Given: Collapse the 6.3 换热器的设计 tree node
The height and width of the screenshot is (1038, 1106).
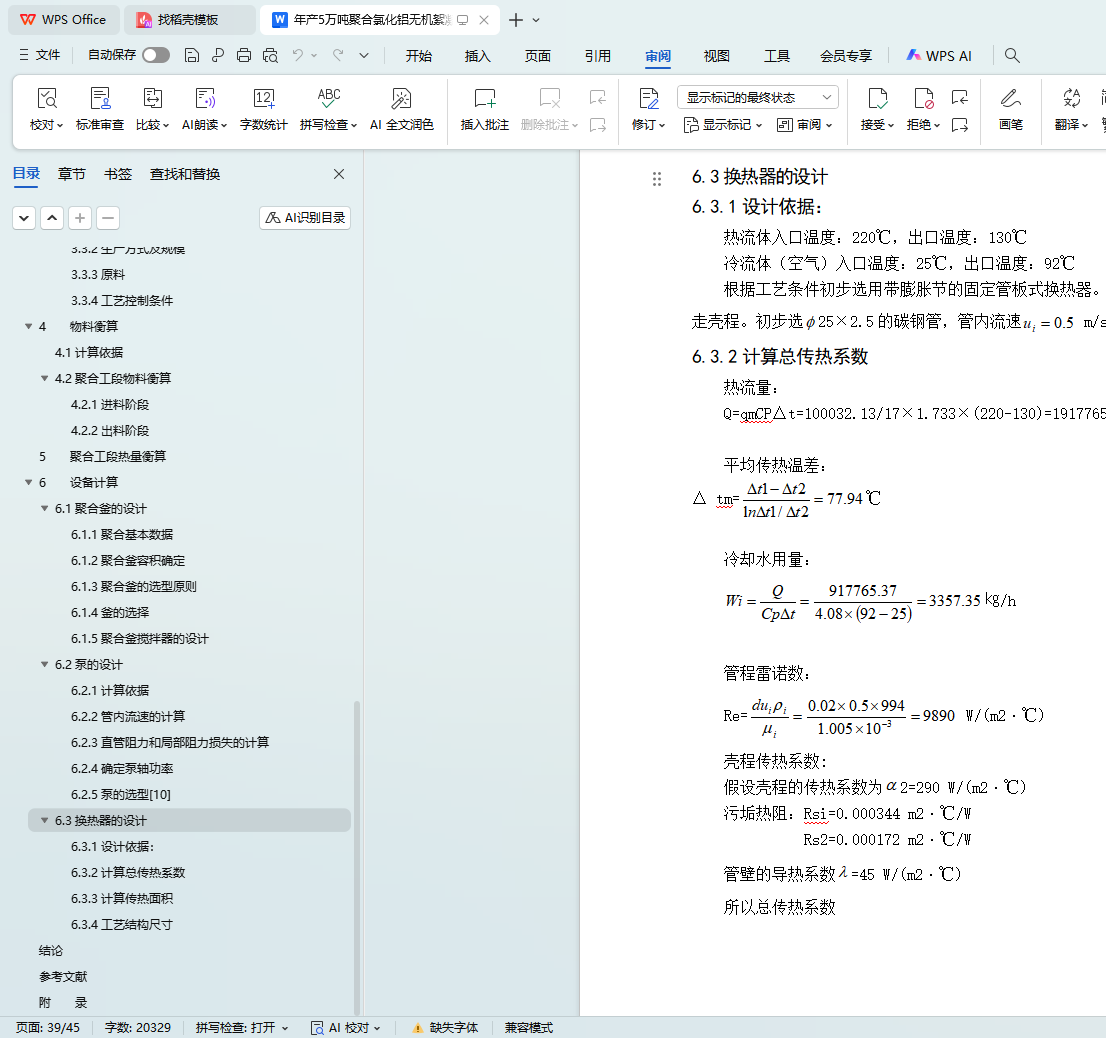Looking at the screenshot, I should (x=44, y=821).
